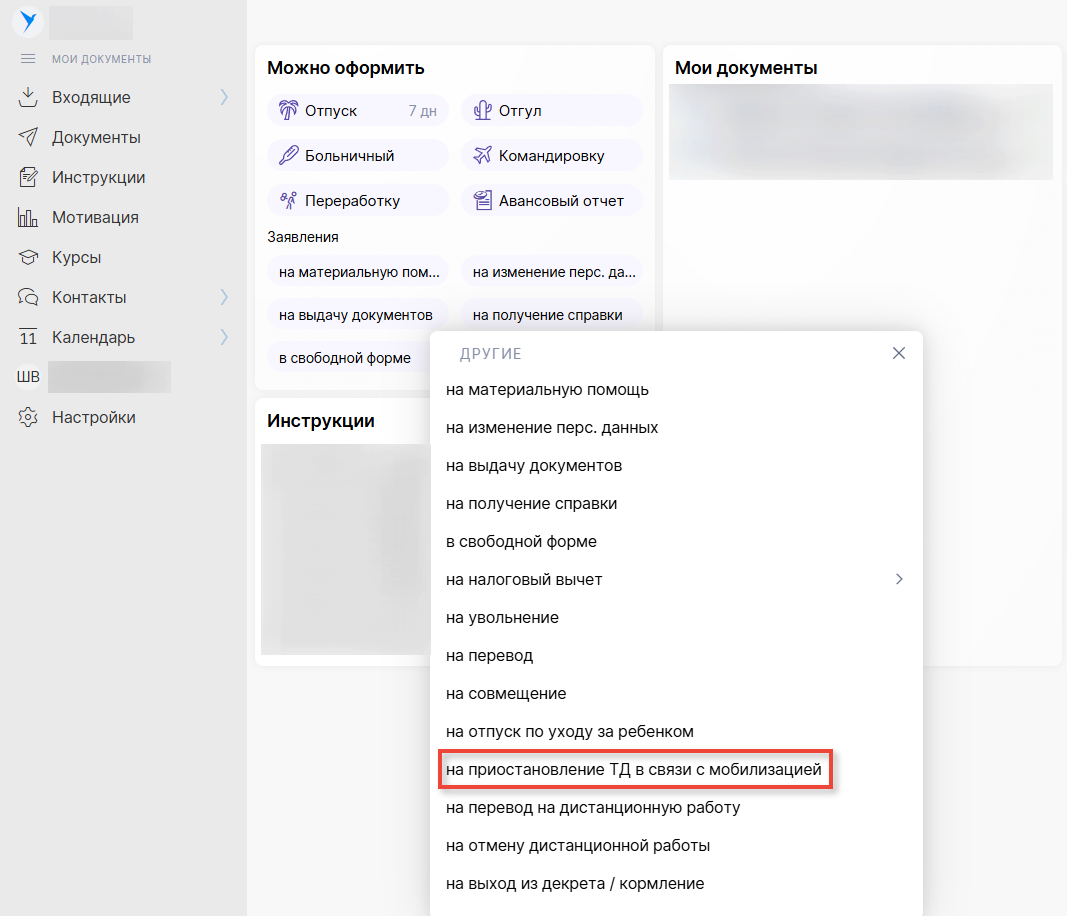Create an Авансовый отчет

(x=551, y=201)
